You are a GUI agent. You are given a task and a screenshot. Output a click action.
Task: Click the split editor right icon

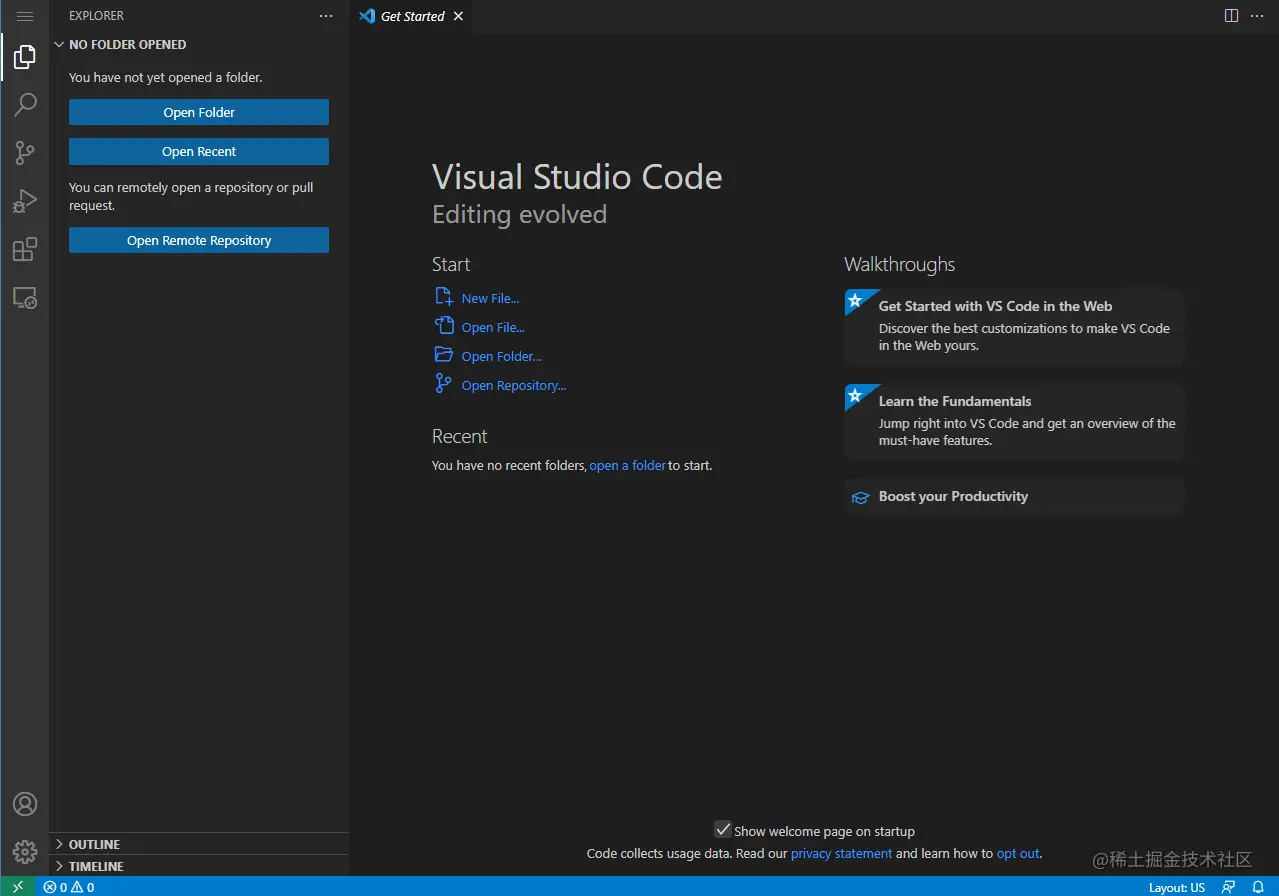tap(1231, 16)
